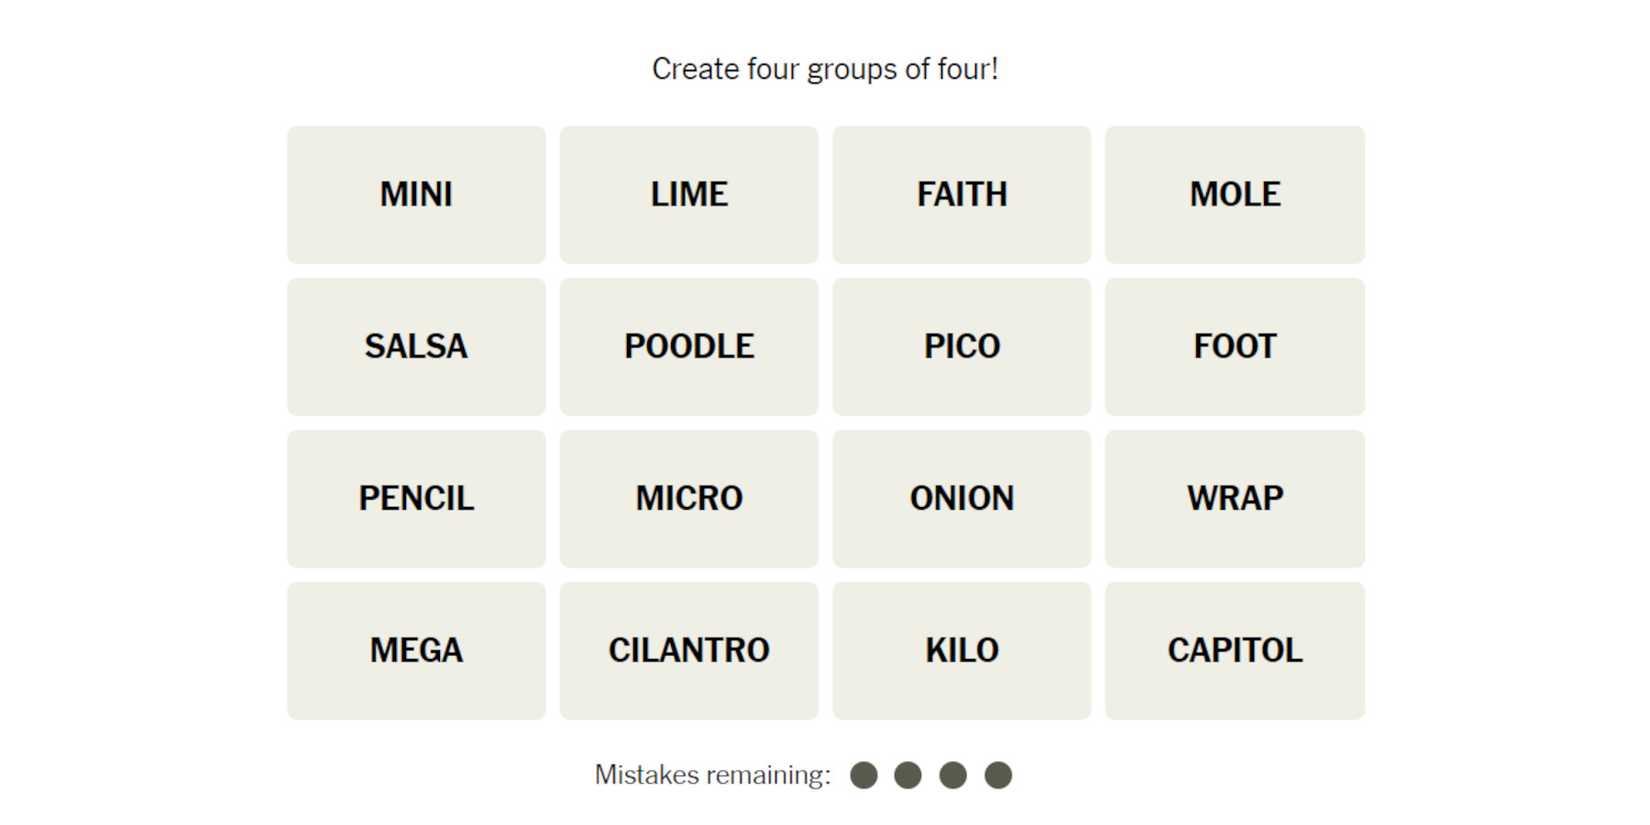Viewport: 1650px width, 825px height.
Task: Click the first mistakes remaining dot
Action: pyautogui.click(x=864, y=775)
